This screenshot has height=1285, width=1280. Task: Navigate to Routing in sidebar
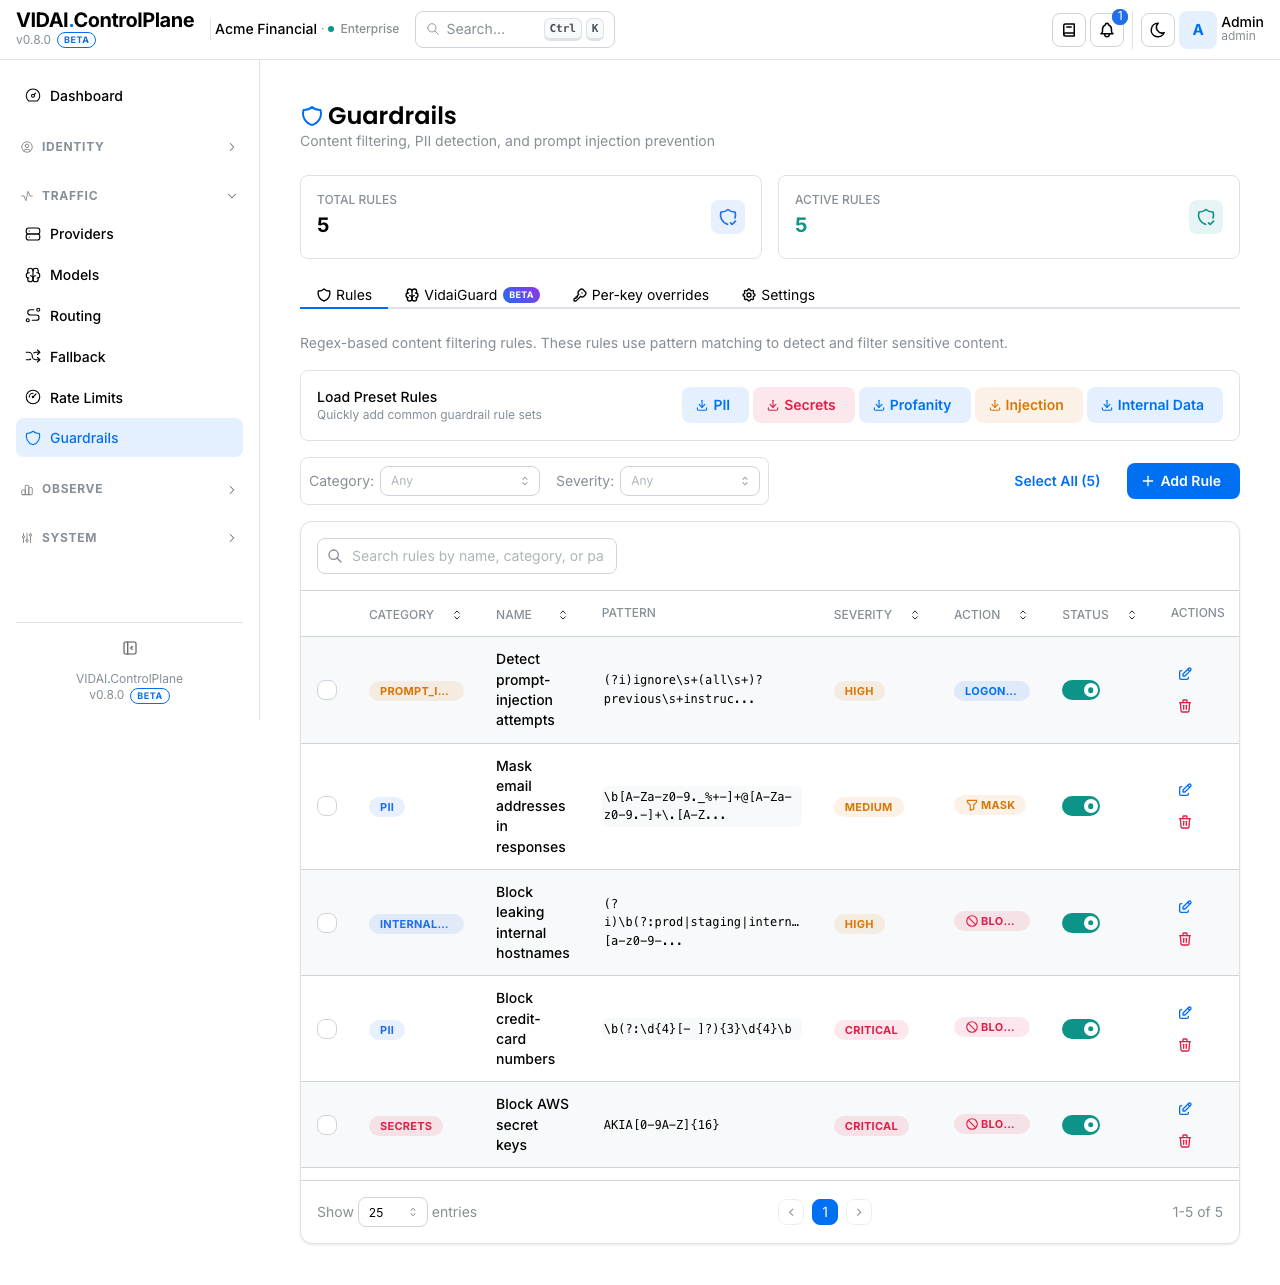click(130, 316)
